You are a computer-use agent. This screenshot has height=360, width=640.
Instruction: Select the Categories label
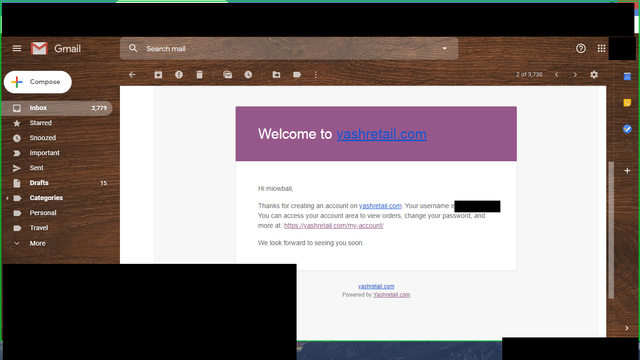click(46, 198)
